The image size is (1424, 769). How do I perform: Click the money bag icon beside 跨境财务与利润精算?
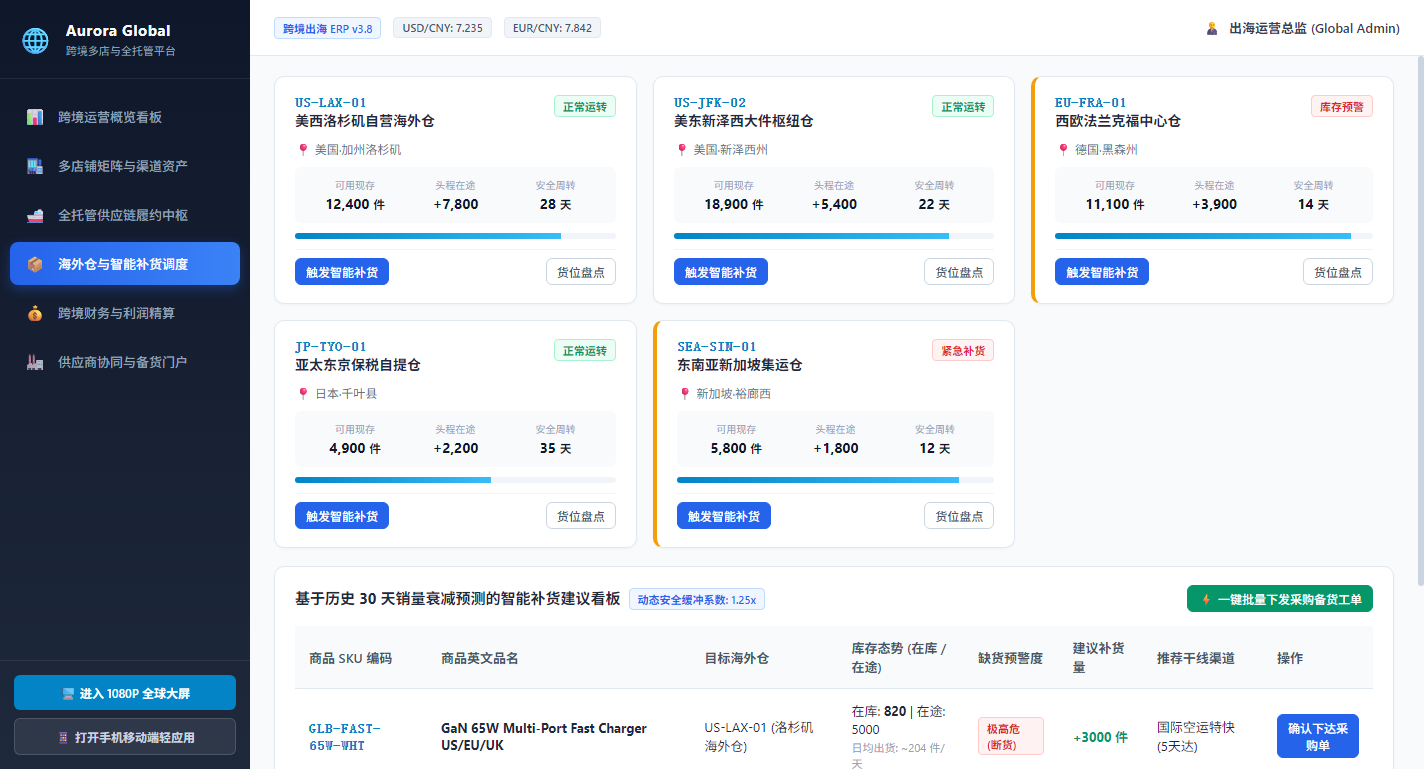35,313
